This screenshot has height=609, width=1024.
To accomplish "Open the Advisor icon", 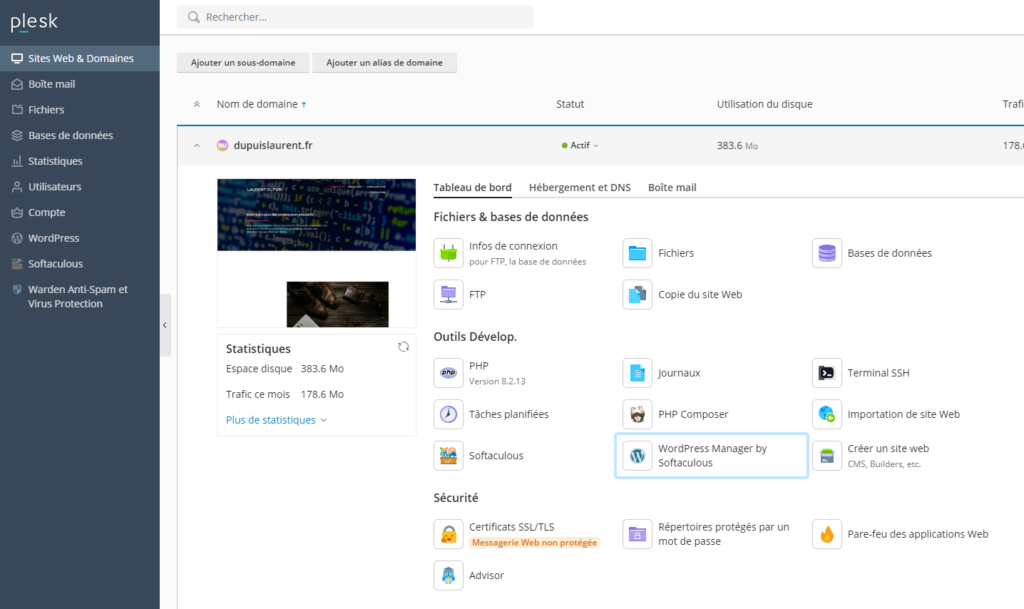I will click(x=449, y=576).
